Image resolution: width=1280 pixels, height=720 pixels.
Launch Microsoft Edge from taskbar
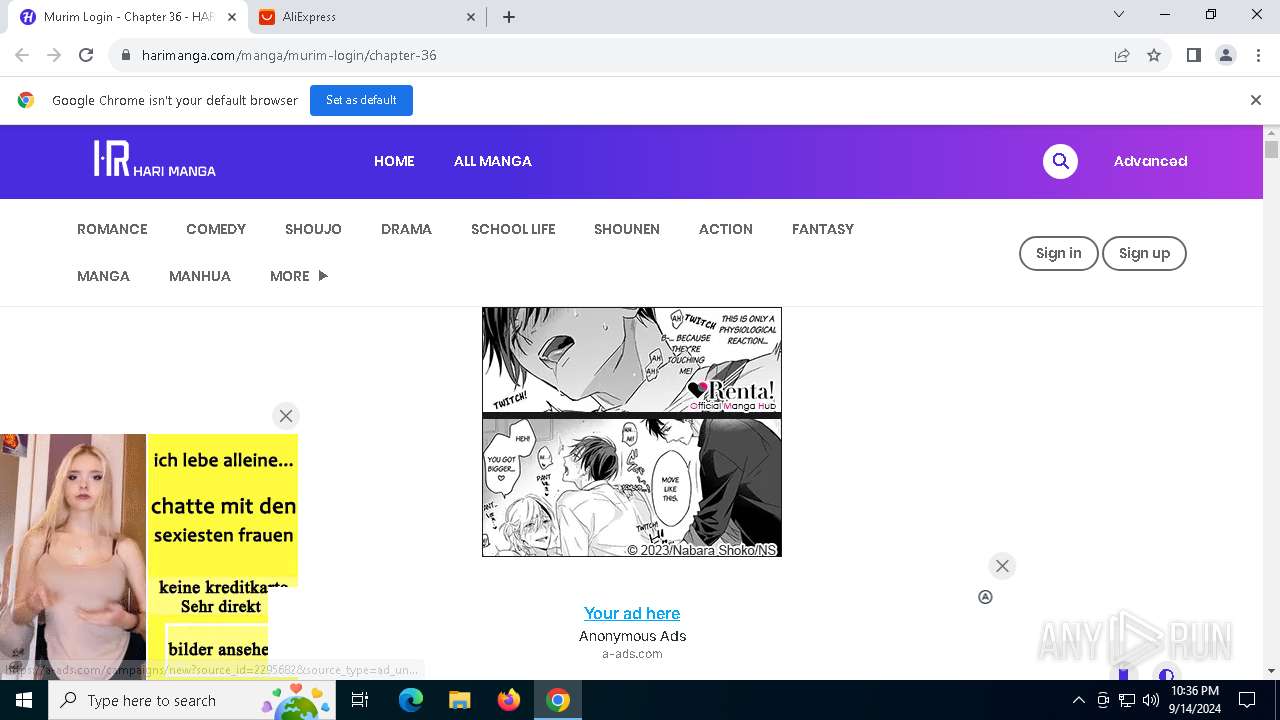411,700
